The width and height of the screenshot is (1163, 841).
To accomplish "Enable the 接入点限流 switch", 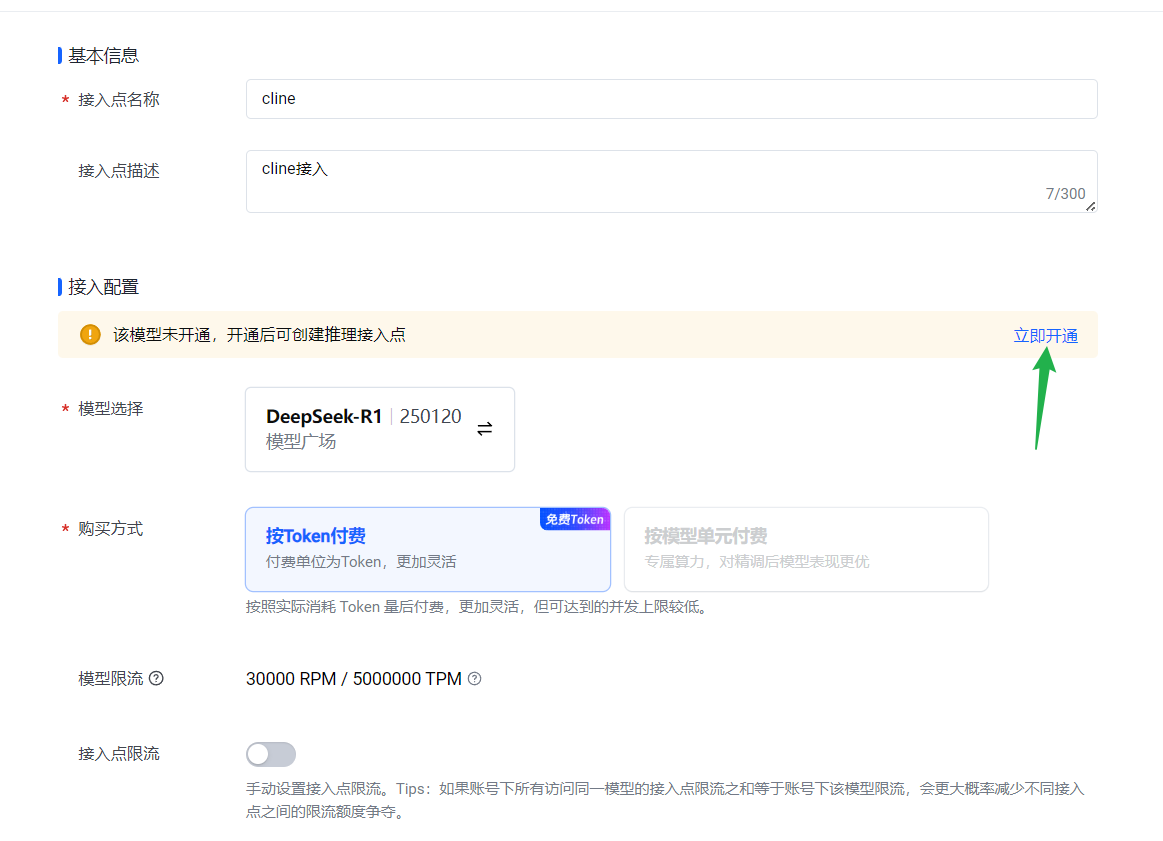I will point(271,754).
